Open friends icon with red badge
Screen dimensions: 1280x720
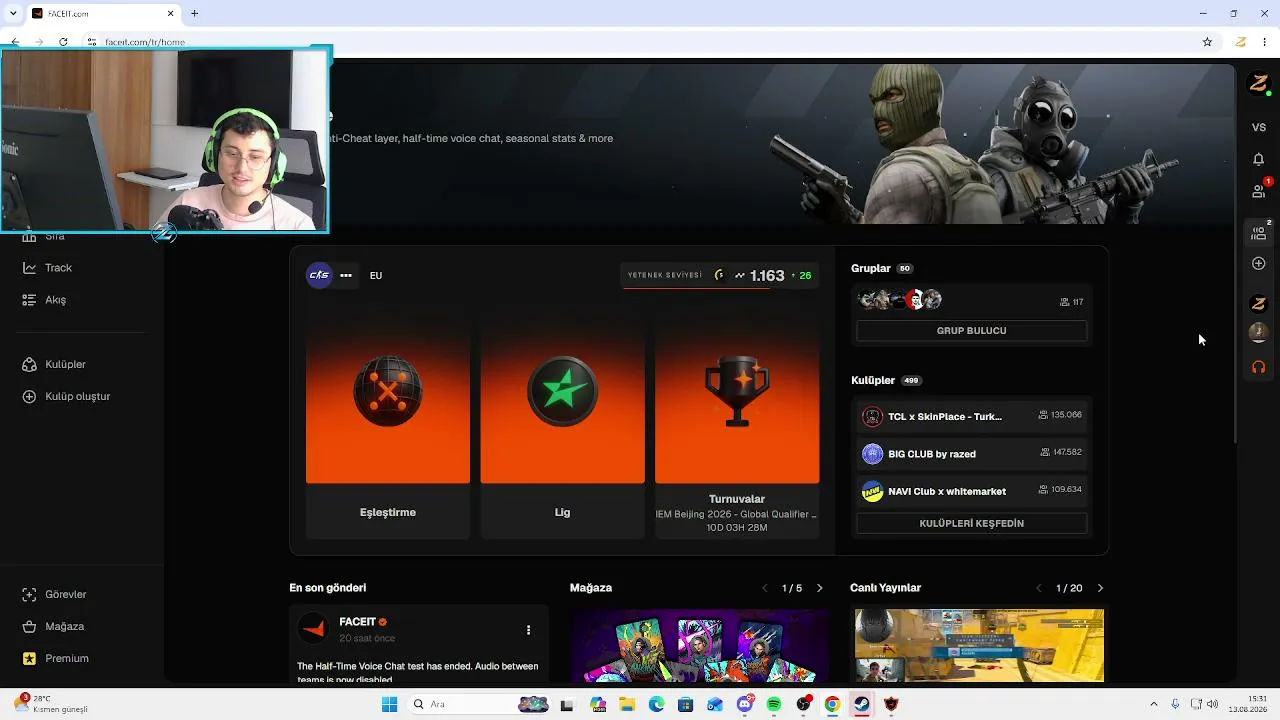pos(1259,190)
